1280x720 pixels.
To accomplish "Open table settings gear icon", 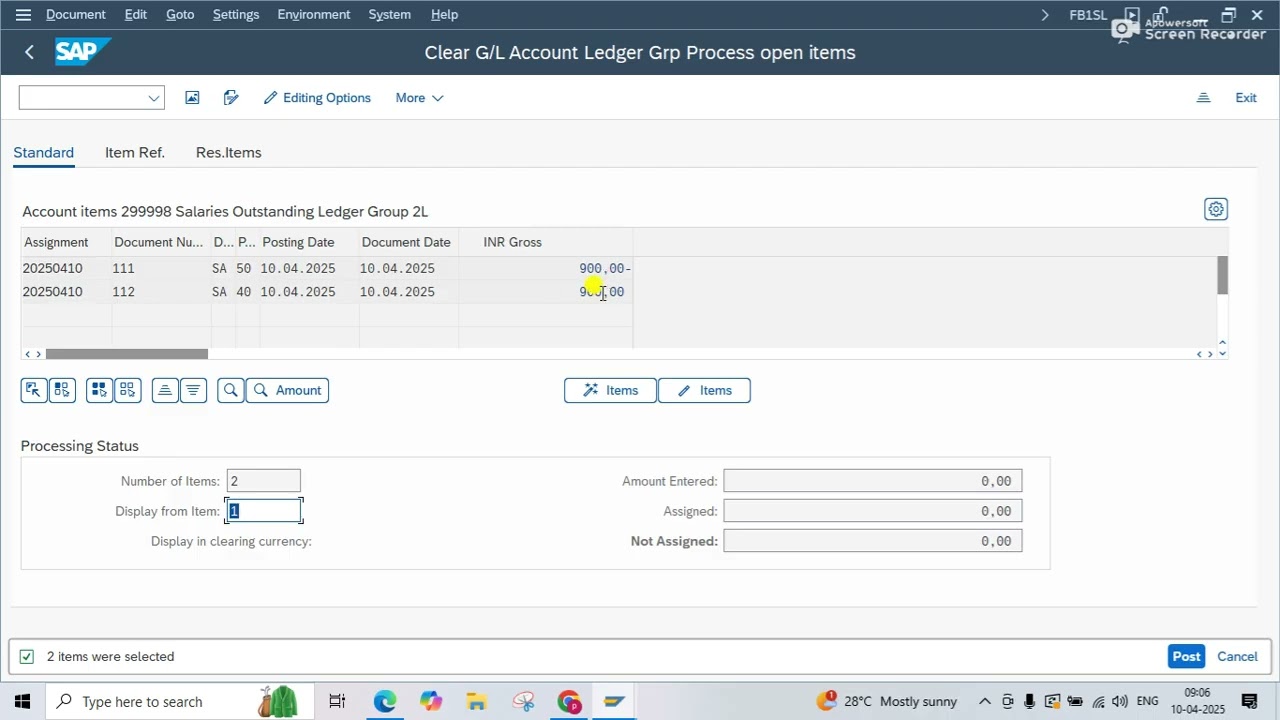I will tap(1216, 209).
